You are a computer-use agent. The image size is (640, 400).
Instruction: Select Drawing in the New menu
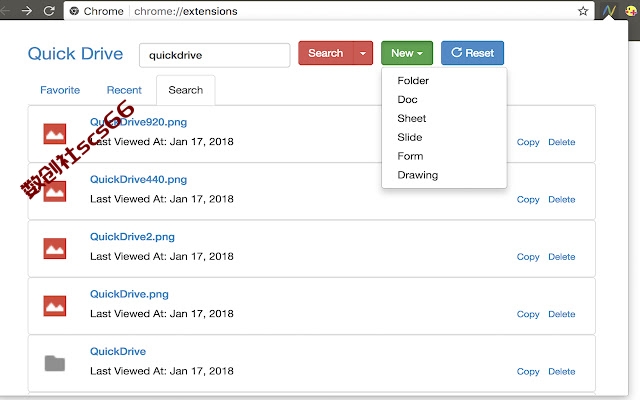(418, 175)
